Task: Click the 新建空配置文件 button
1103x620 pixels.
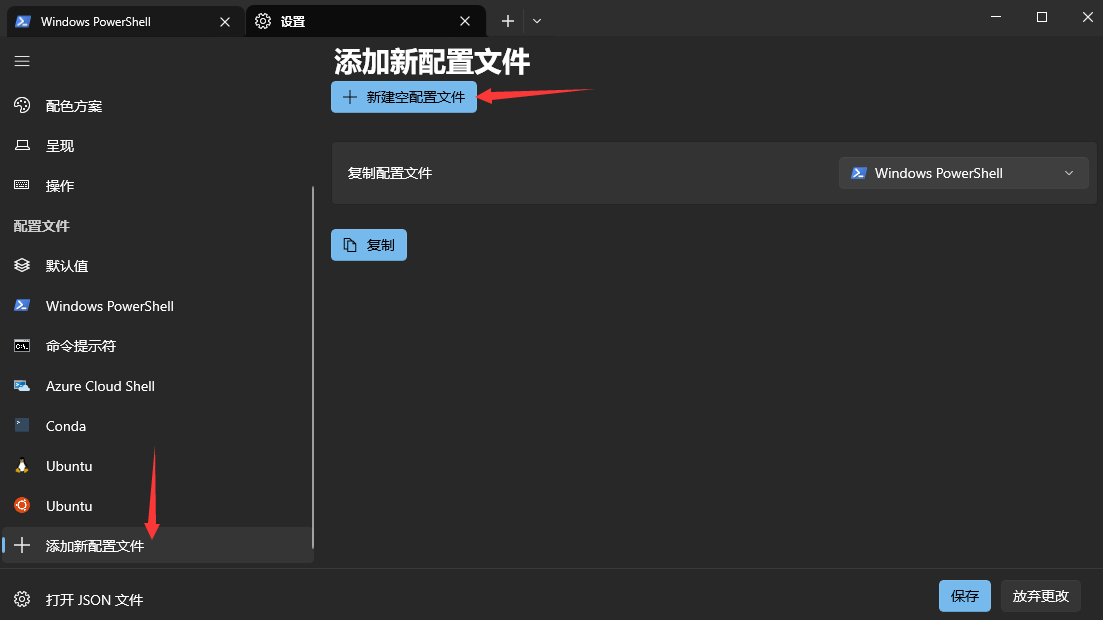Action: 404,97
